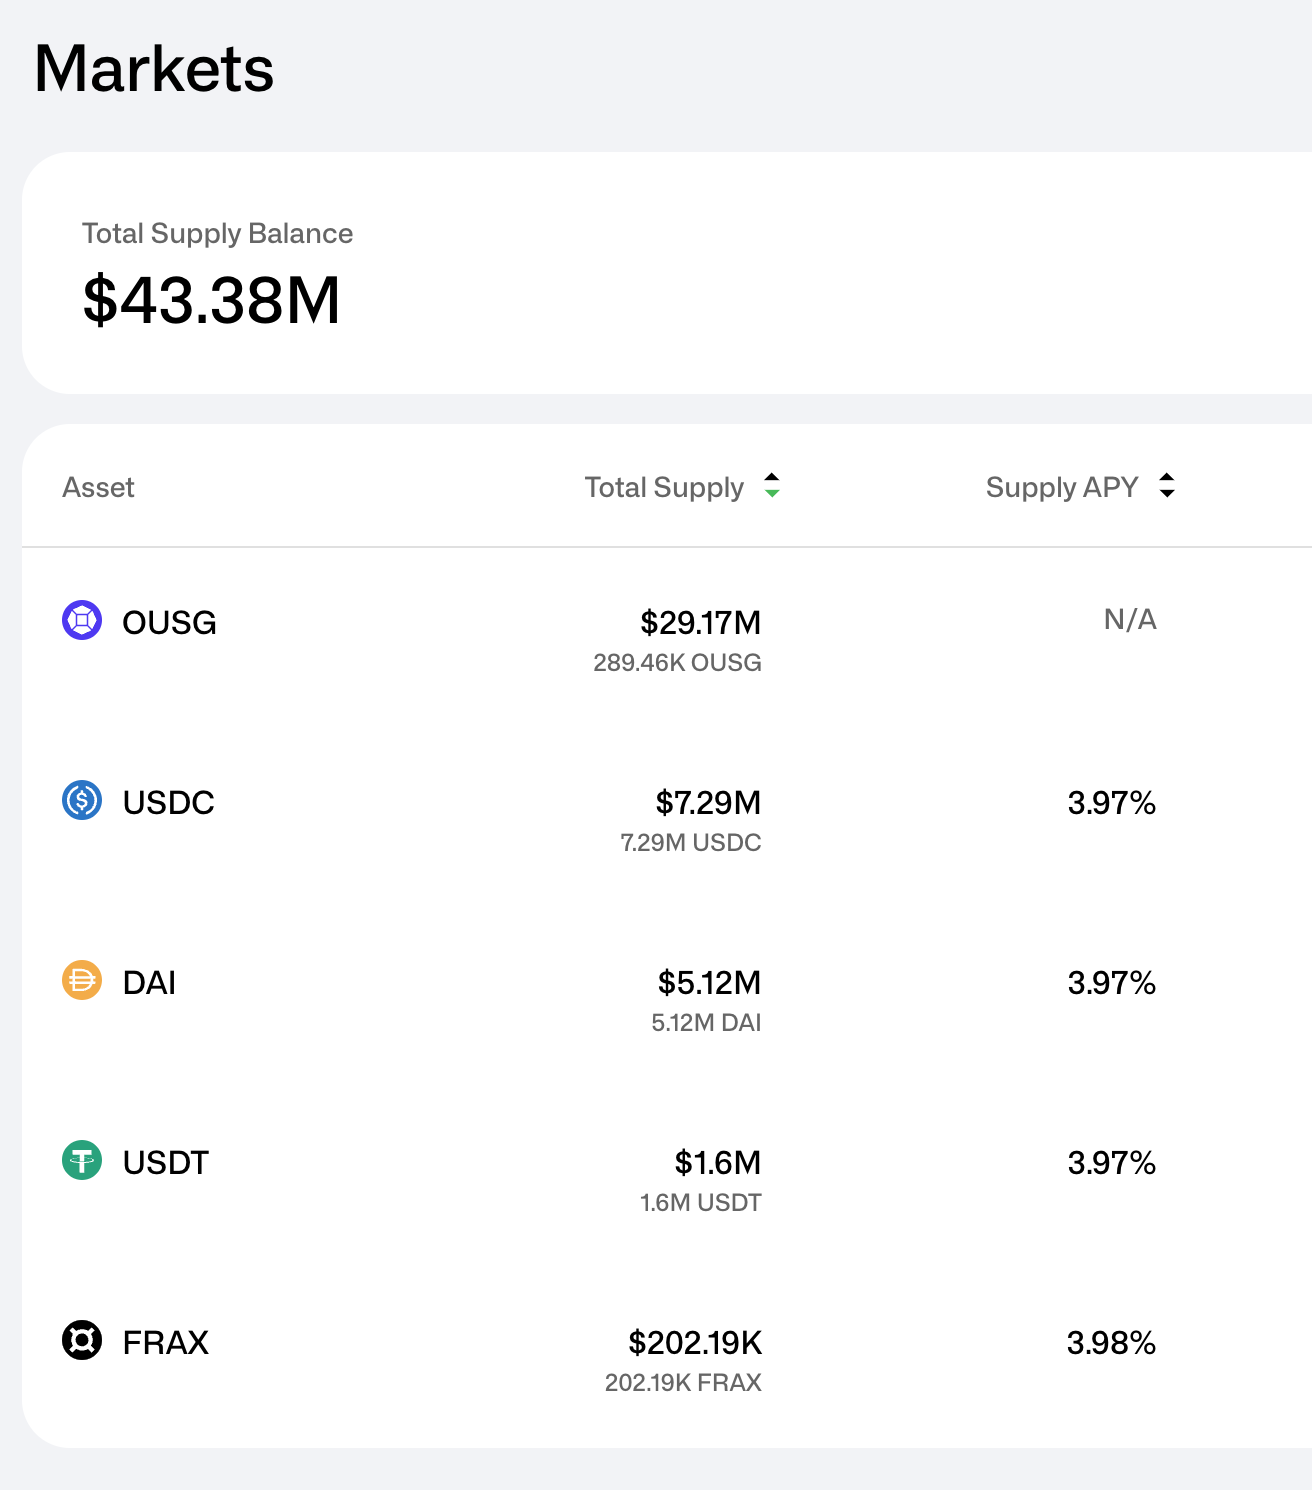Open the USDC market name link
Image resolution: width=1312 pixels, height=1490 pixels.
pos(168,803)
